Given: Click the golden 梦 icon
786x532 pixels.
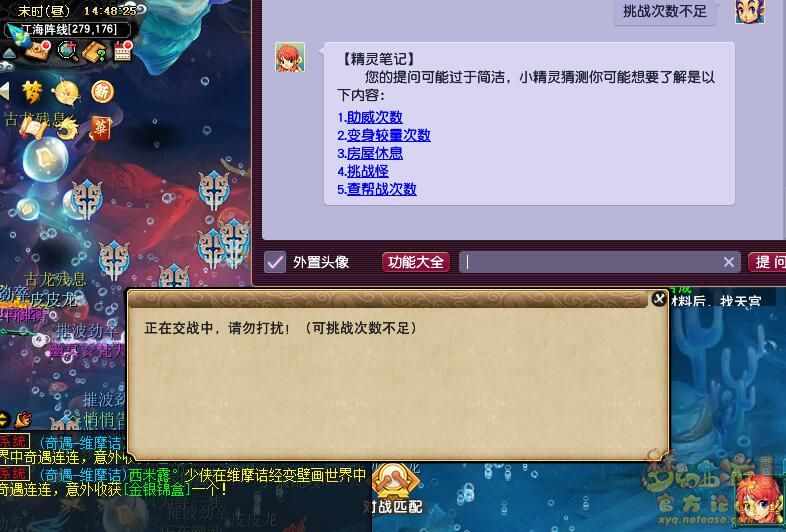Looking at the screenshot, I should [32, 92].
